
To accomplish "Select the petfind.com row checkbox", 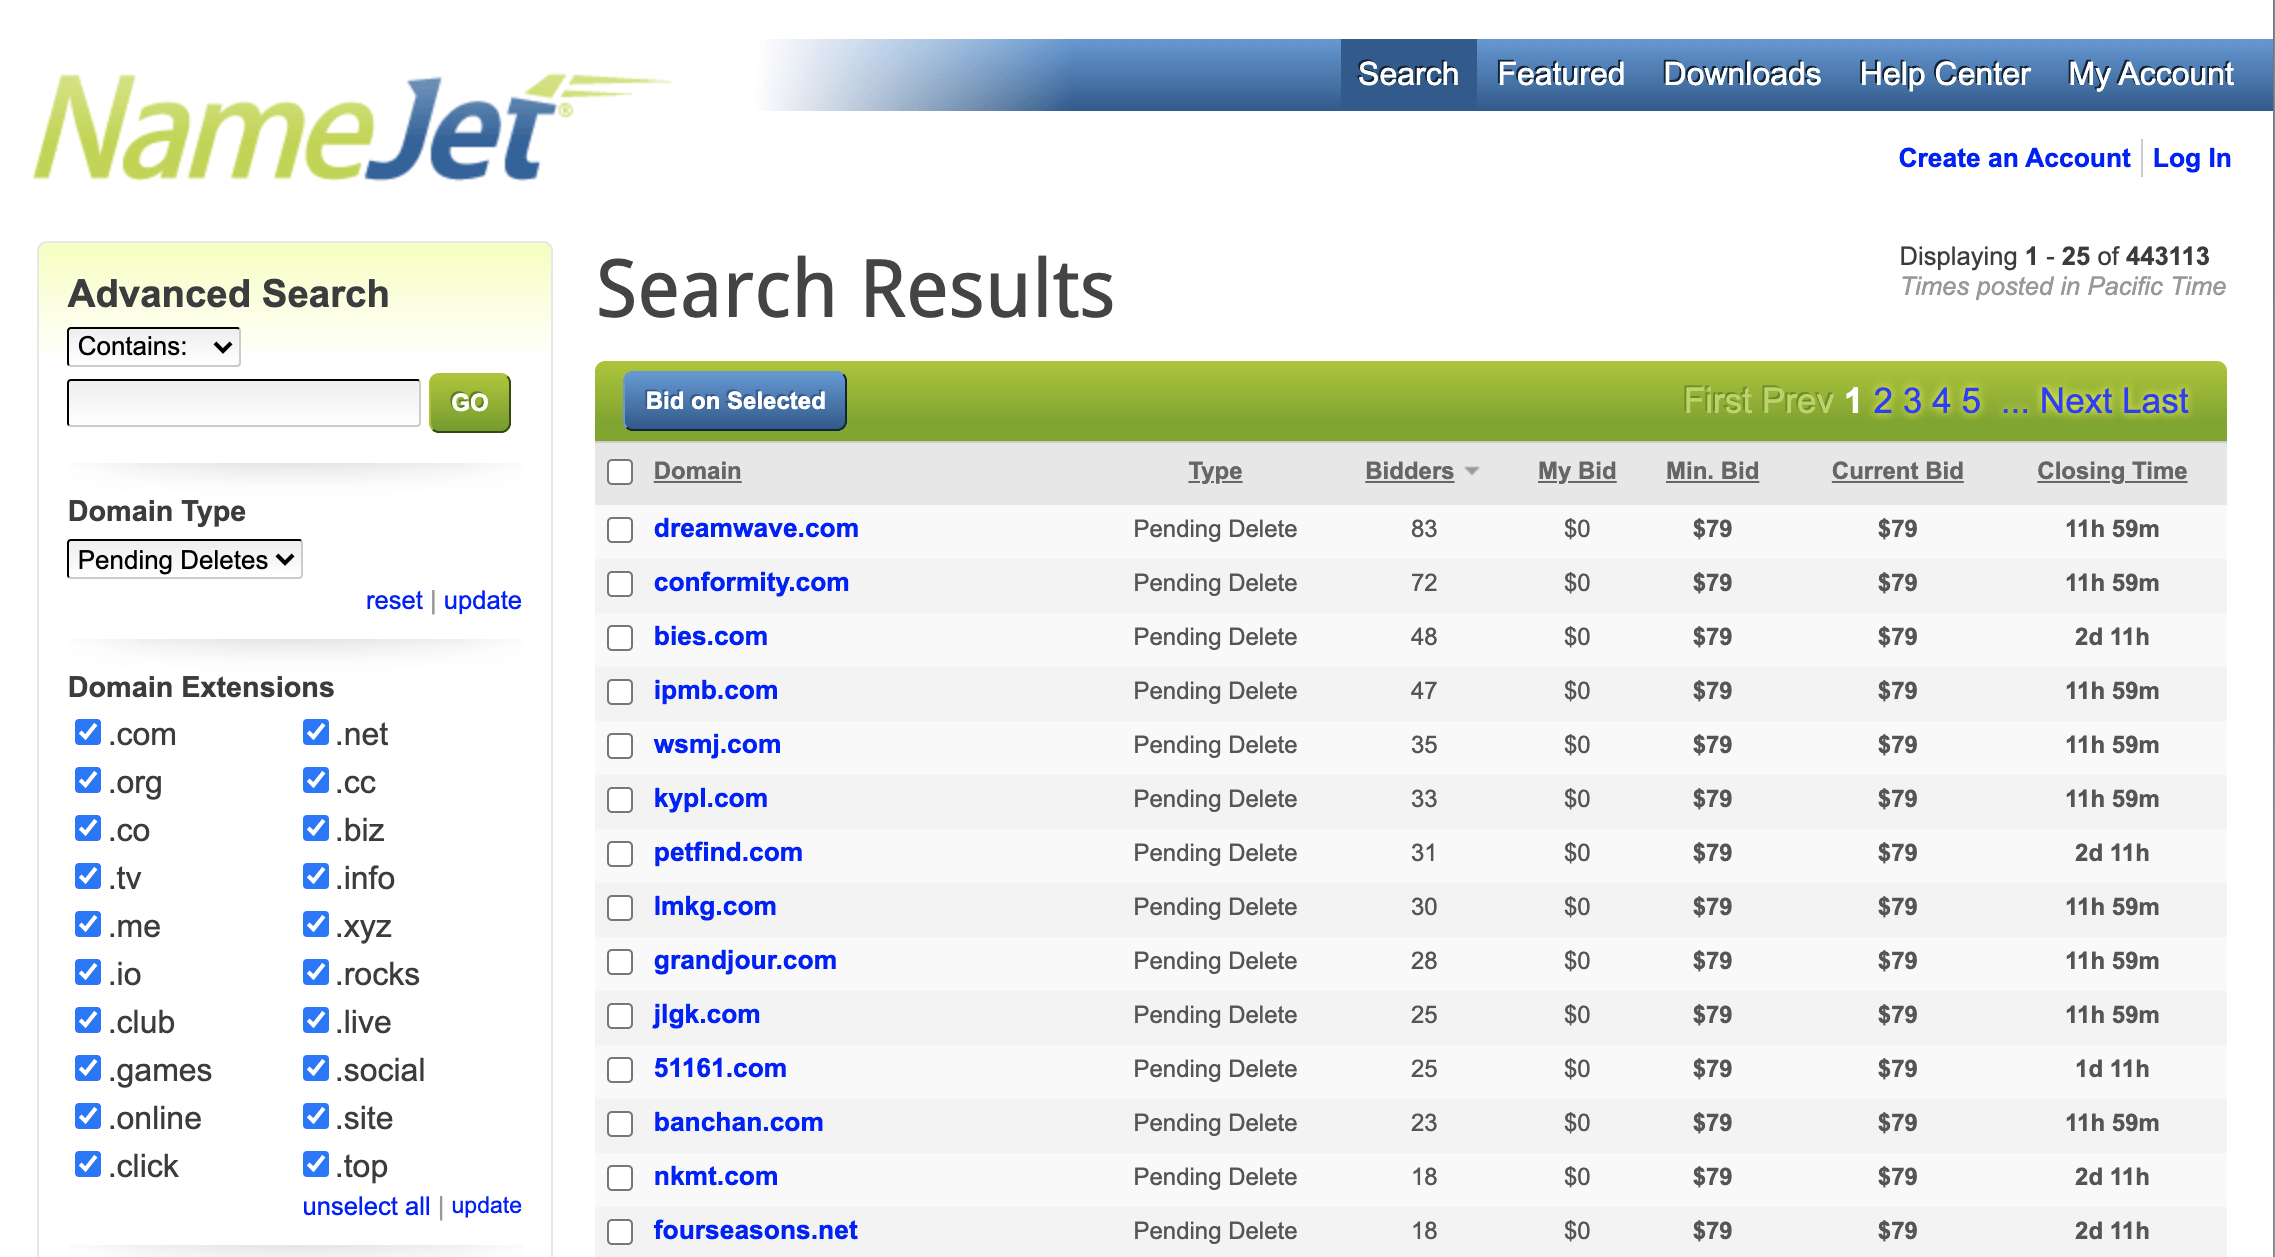I will (620, 854).
